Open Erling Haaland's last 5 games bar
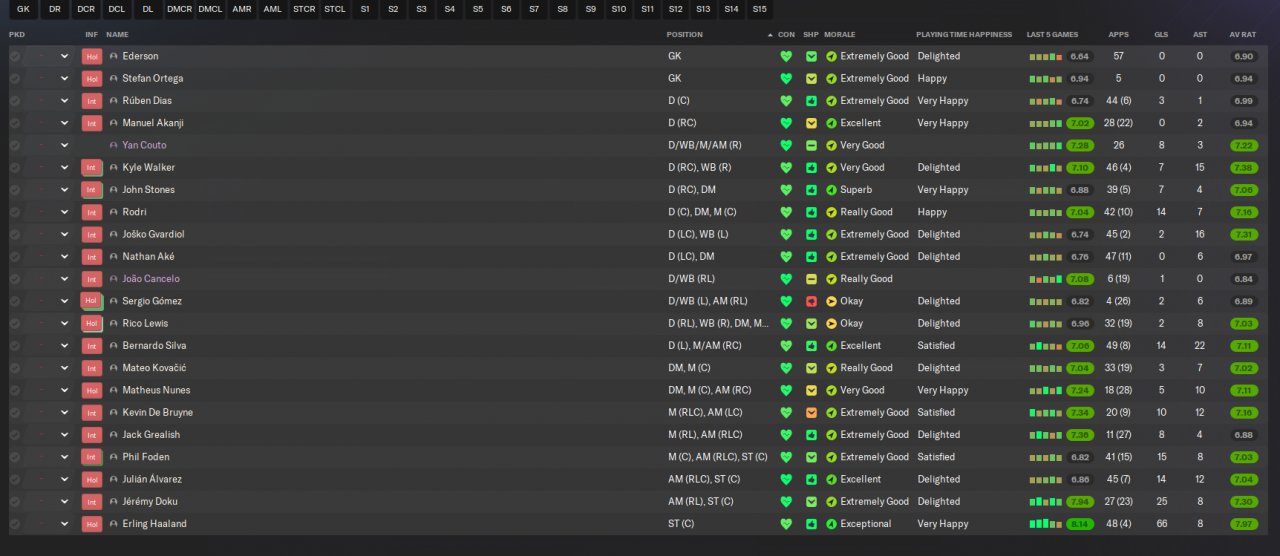1280x556 pixels. (x=1046, y=524)
